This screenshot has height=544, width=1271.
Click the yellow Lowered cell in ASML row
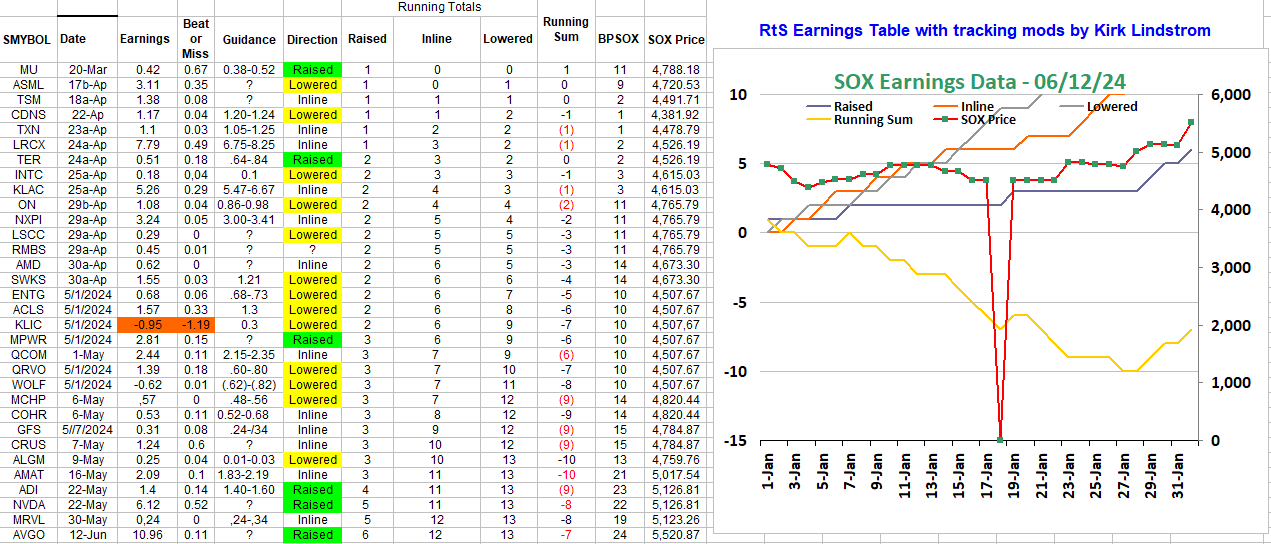pos(312,85)
